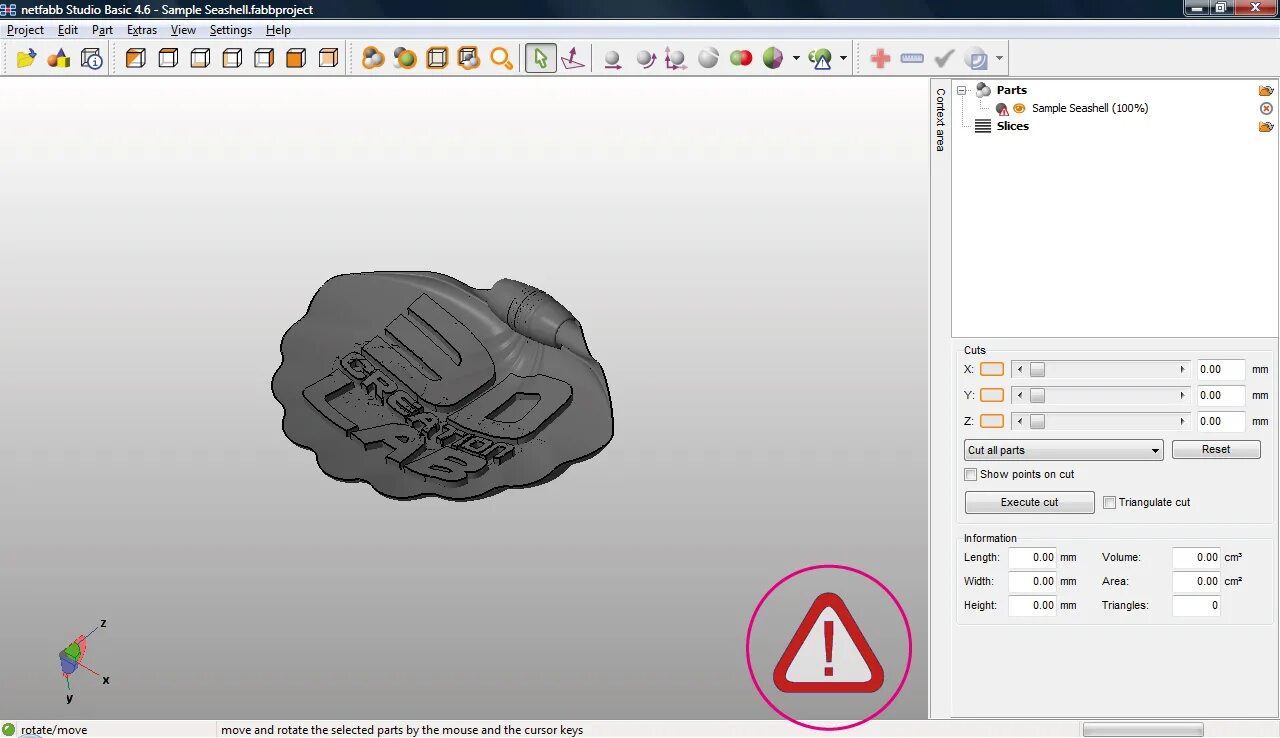Click the part analysis warning-triangle icon

click(821, 59)
